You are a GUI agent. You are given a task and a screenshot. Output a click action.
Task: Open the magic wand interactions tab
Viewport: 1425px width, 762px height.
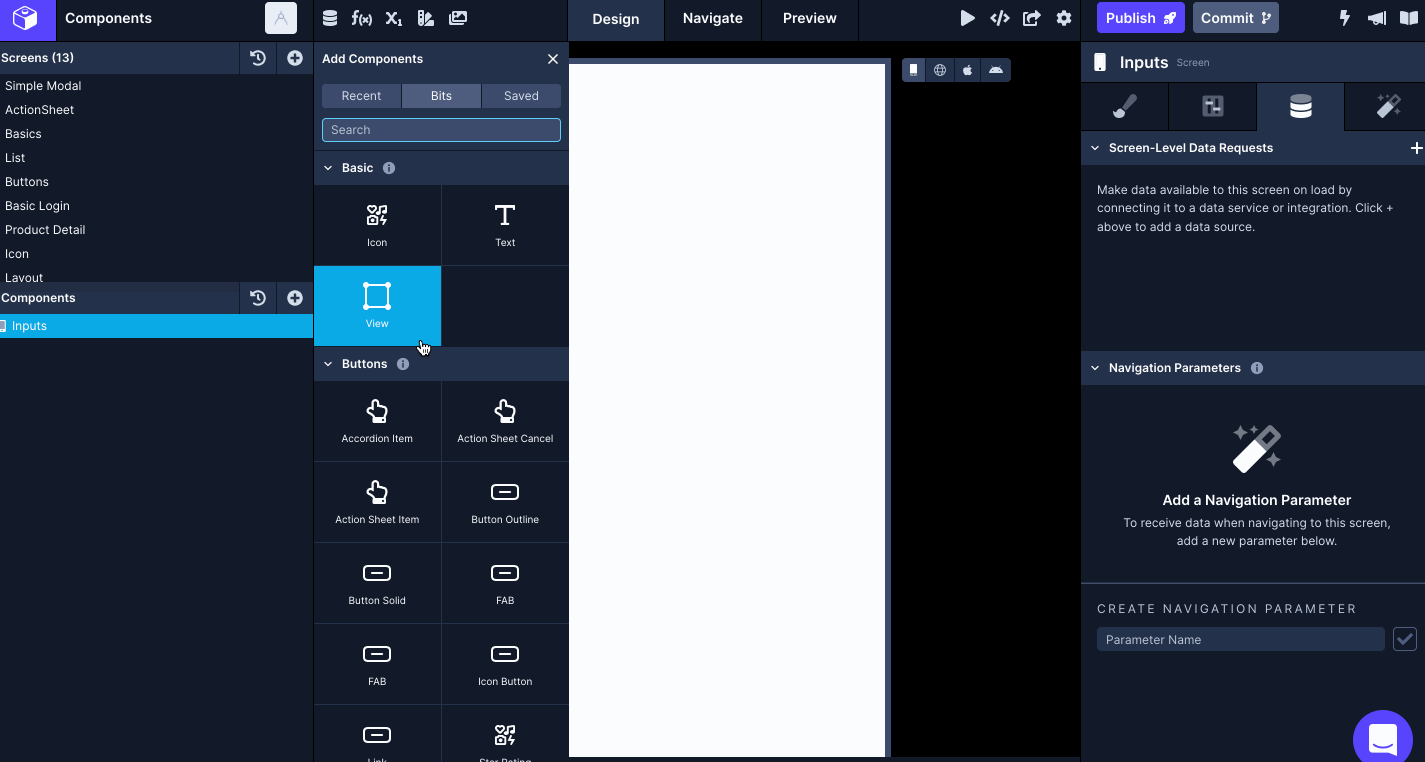(x=1388, y=106)
